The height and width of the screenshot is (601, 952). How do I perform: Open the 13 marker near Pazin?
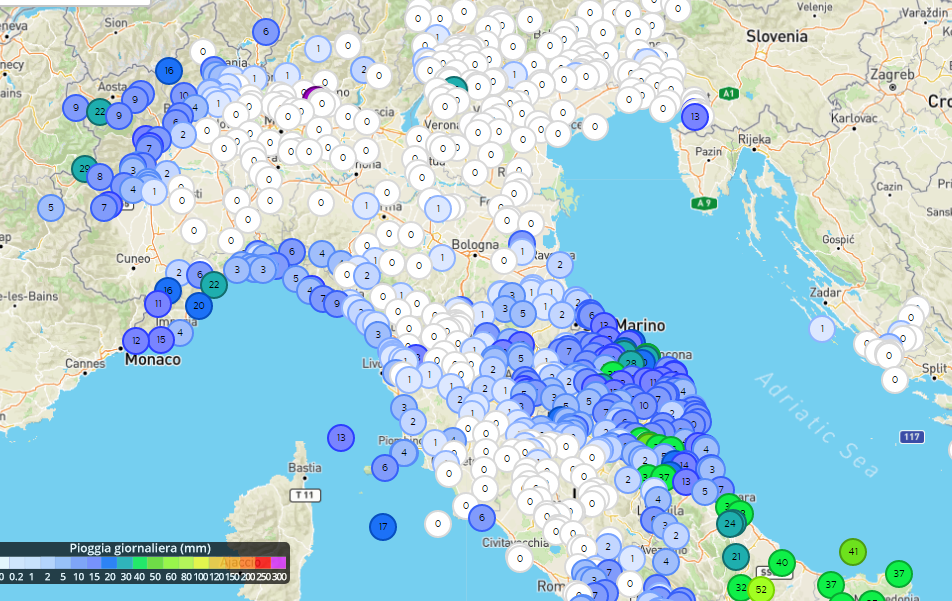tap(695, 116)
